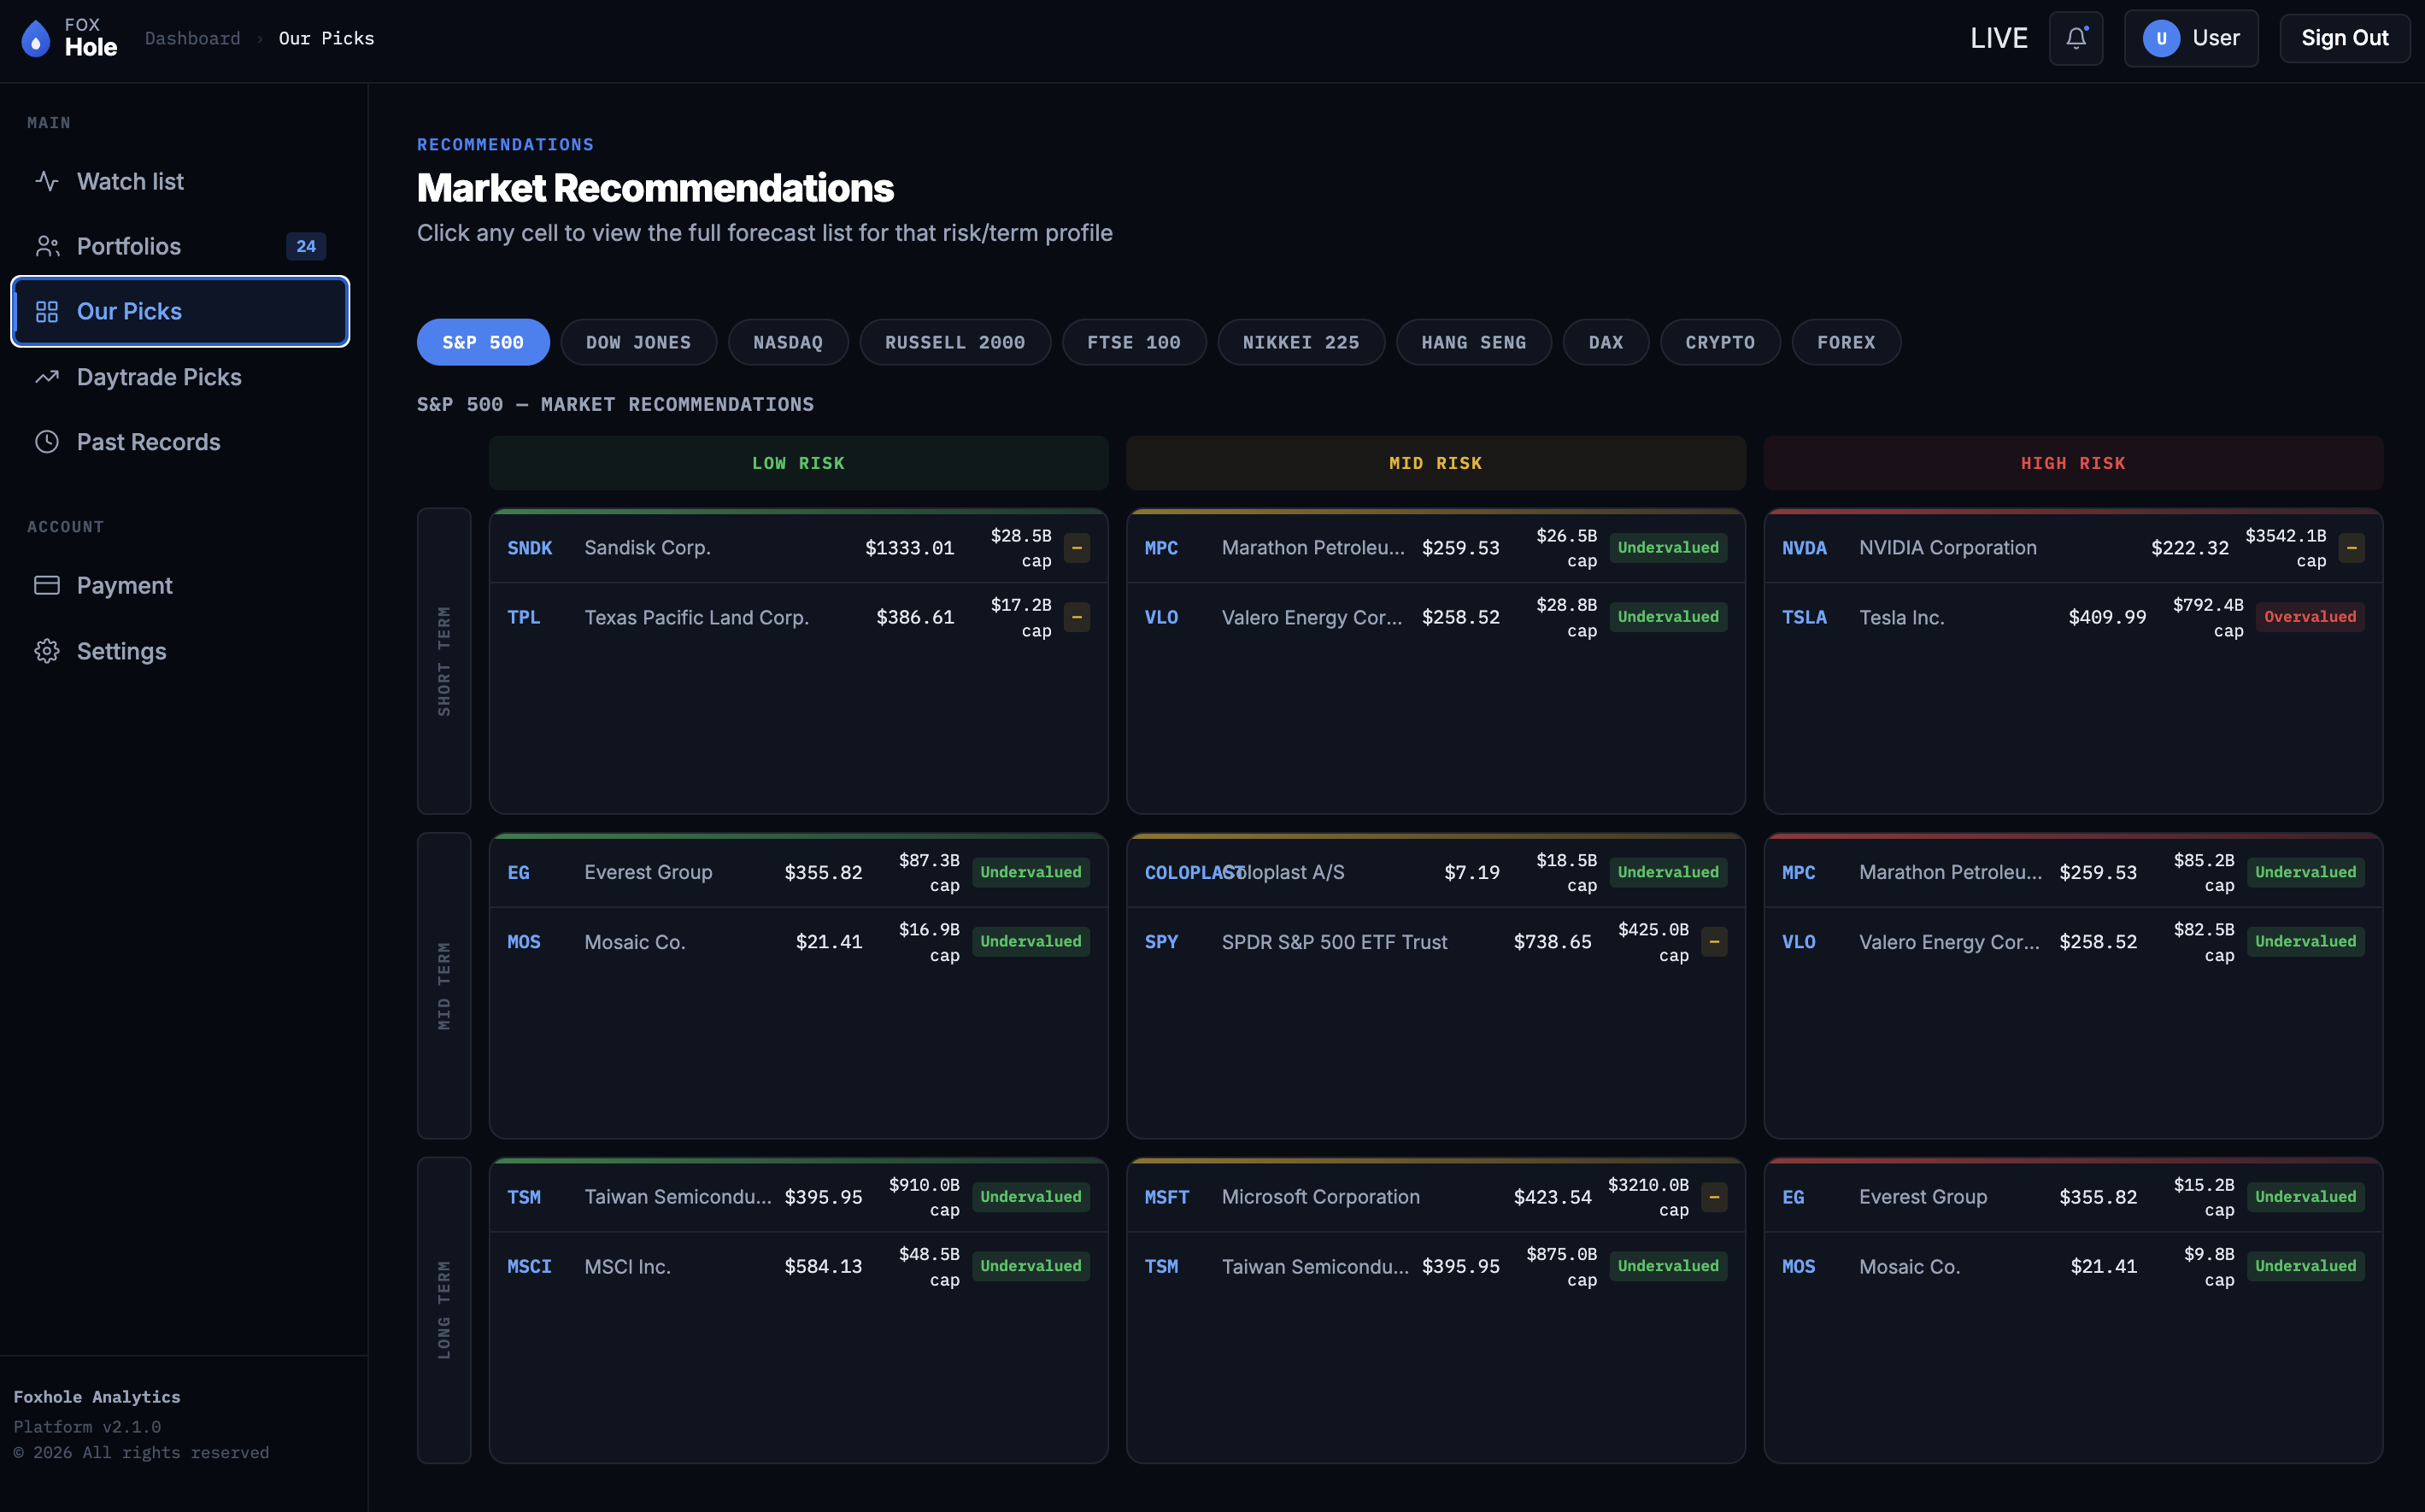This screenshot has height=1512, width=2425.
Task: Click the SNDK ticker symbol
Action: click(x=530, y=548)
